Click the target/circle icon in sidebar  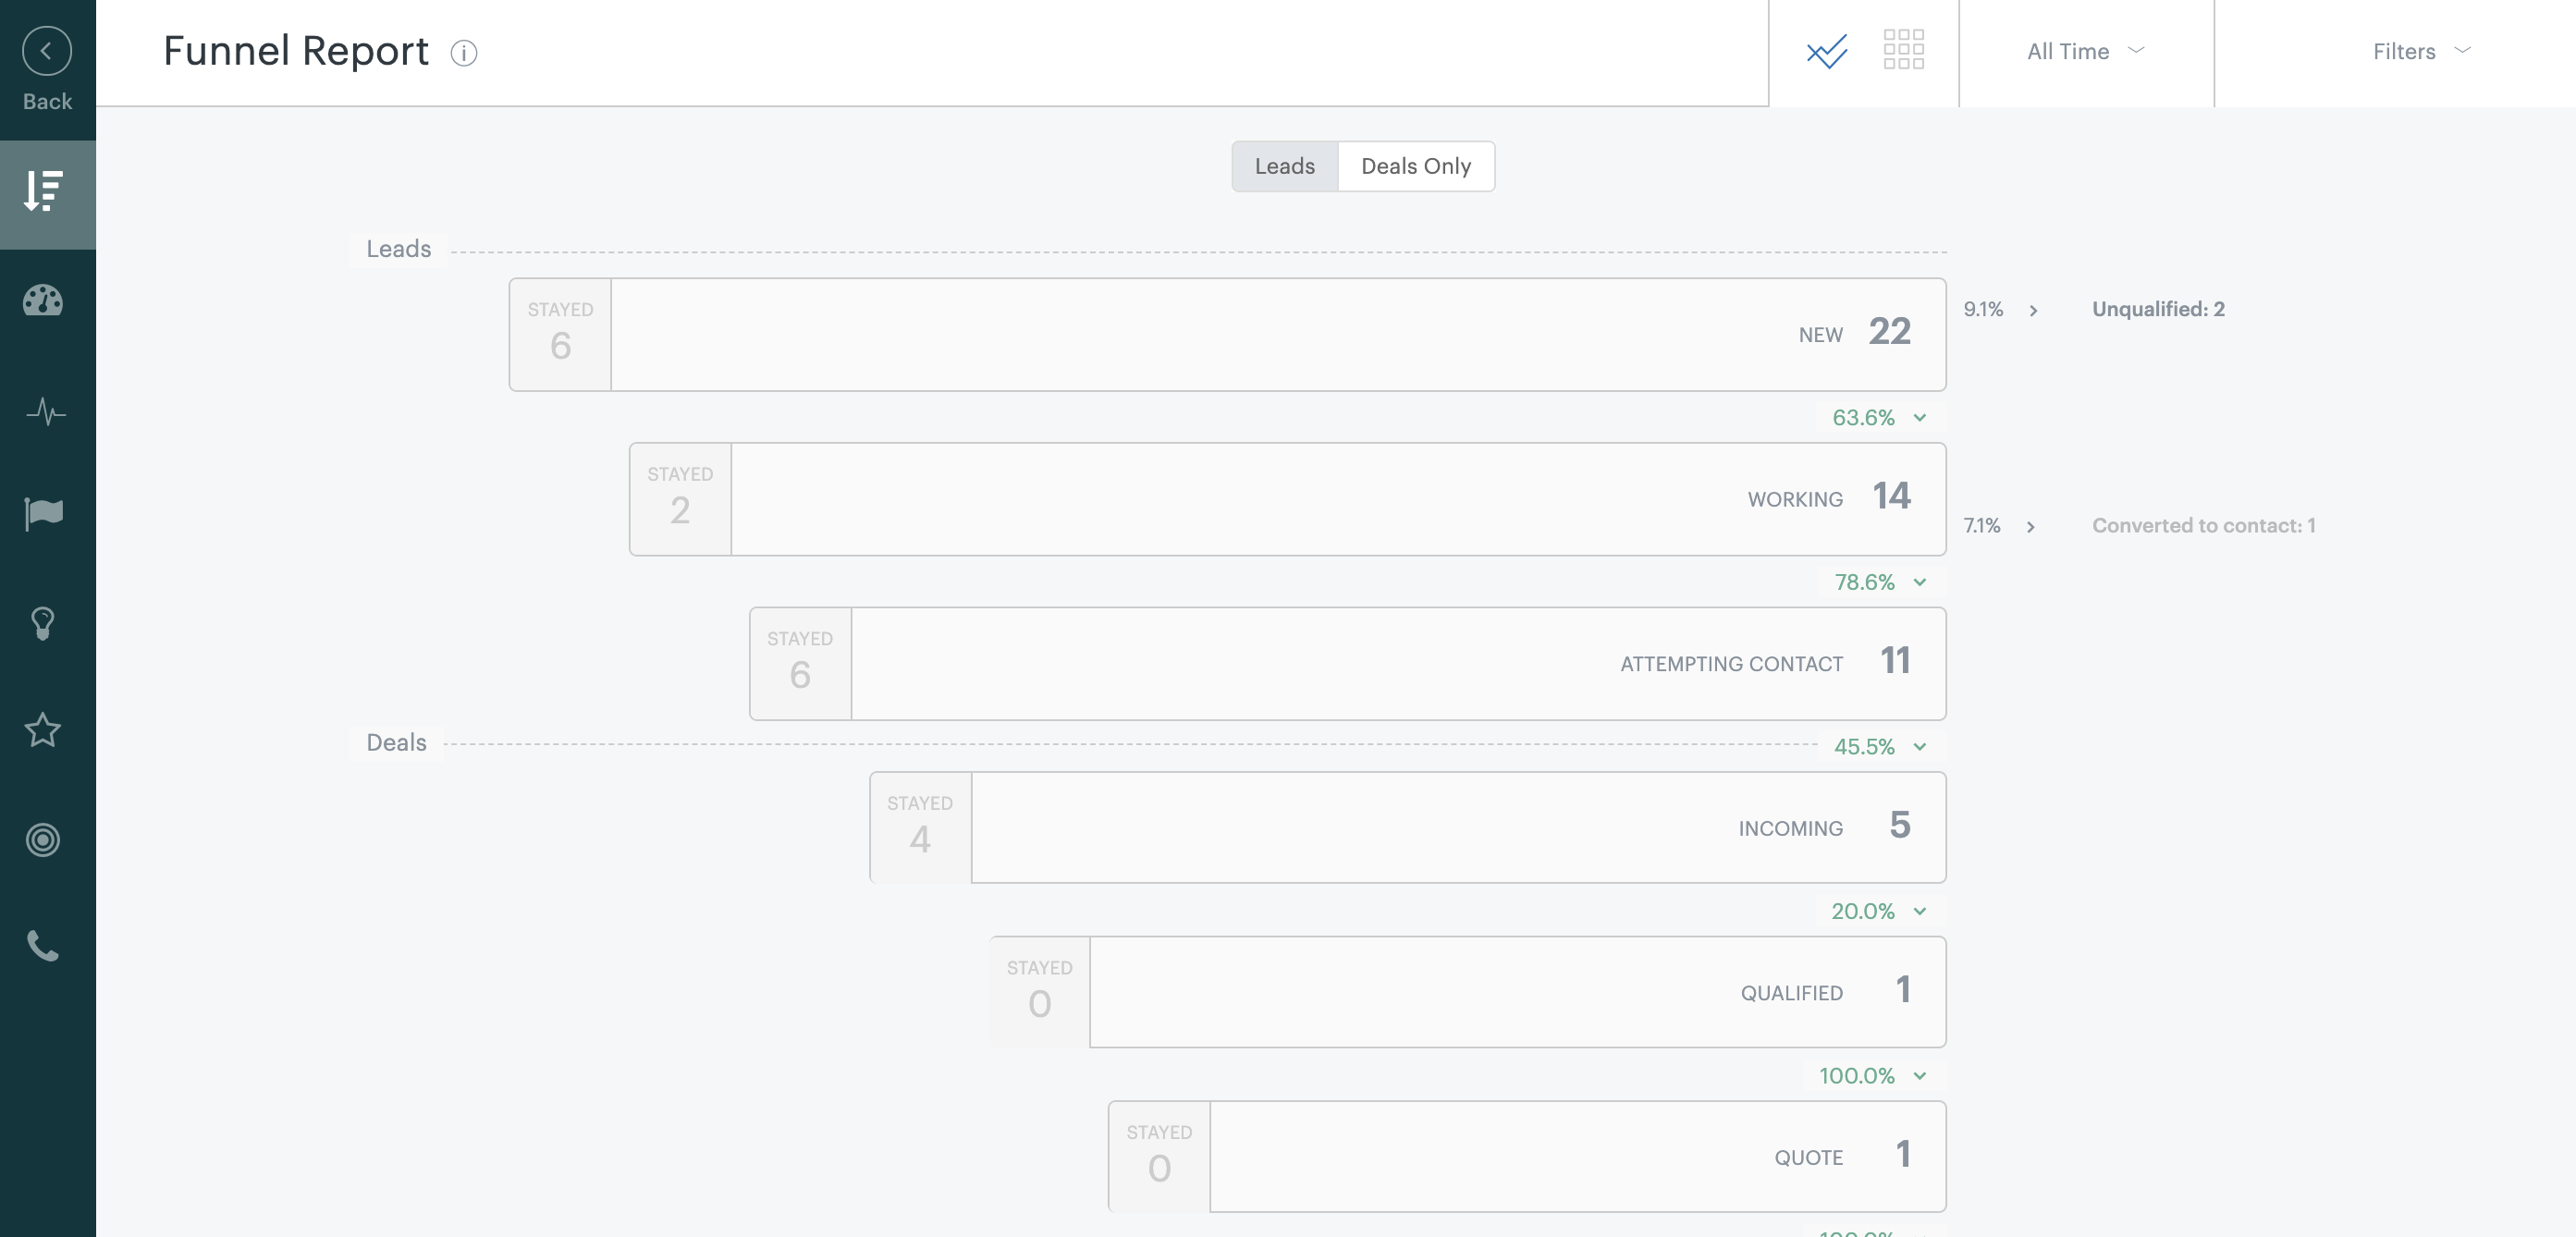pyautogui.click(x=46, y=838)
